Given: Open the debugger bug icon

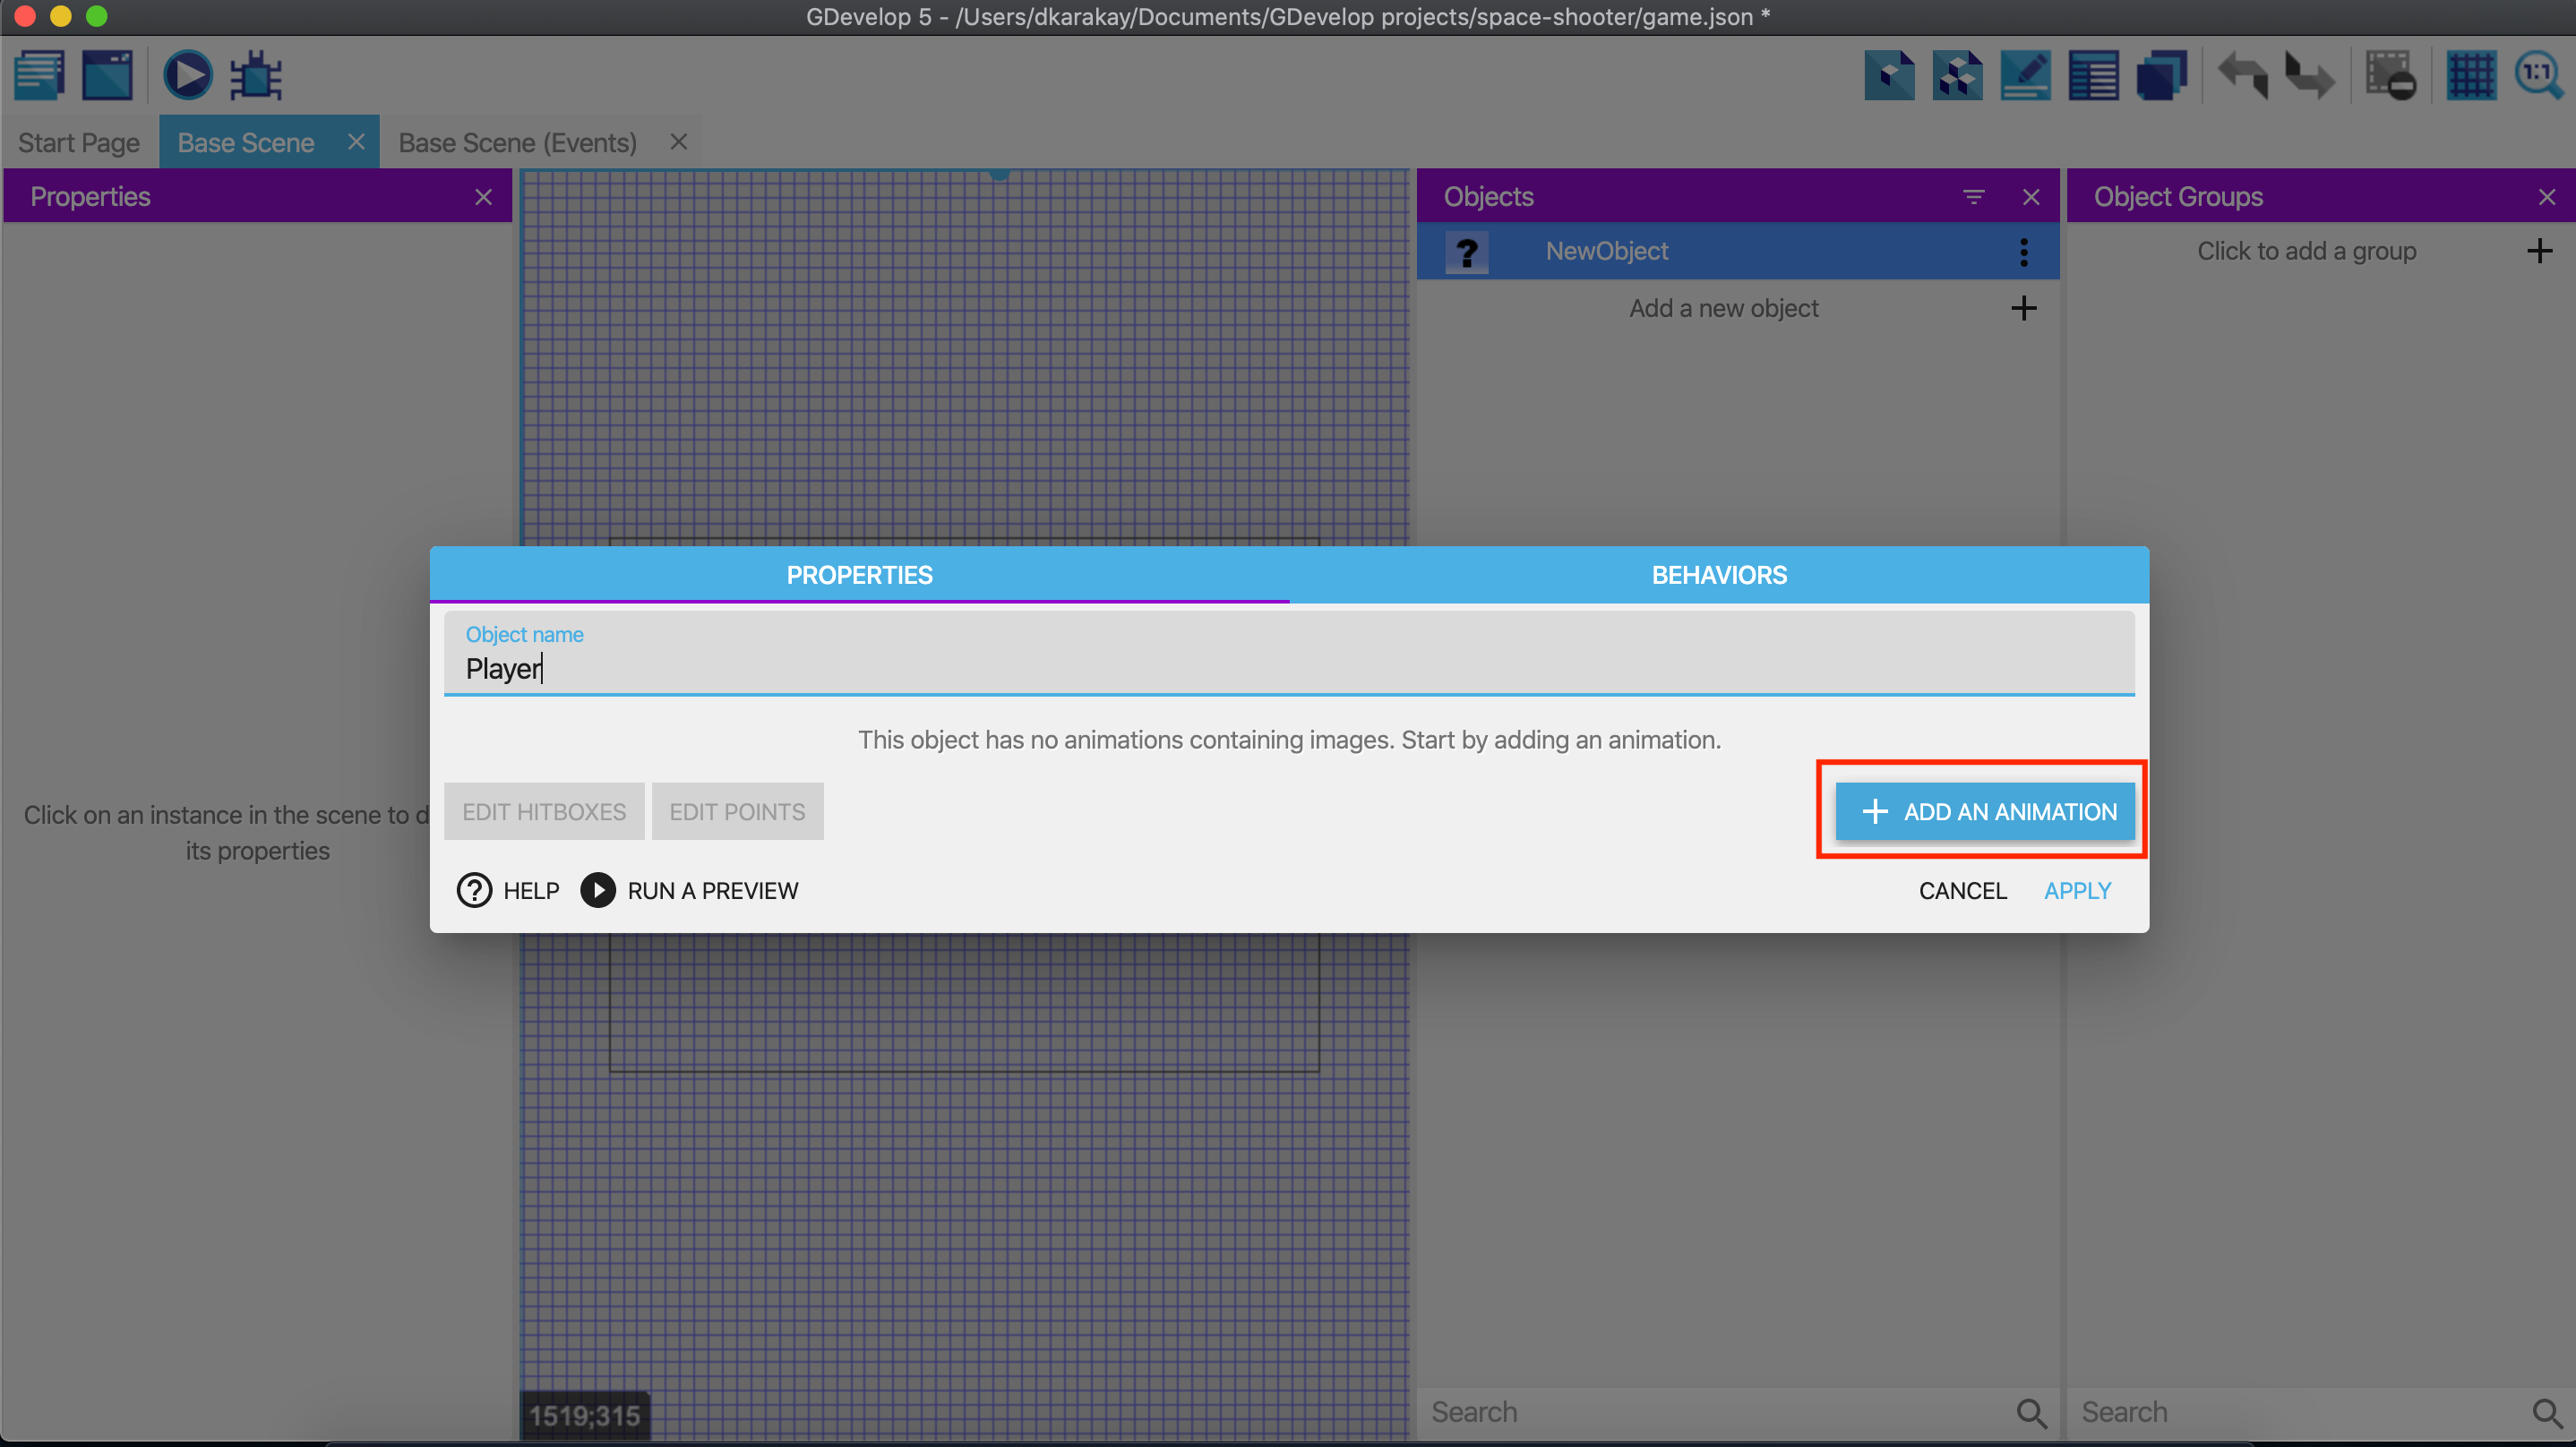Looking at the screenshot, I should click(x=256, y=75).
